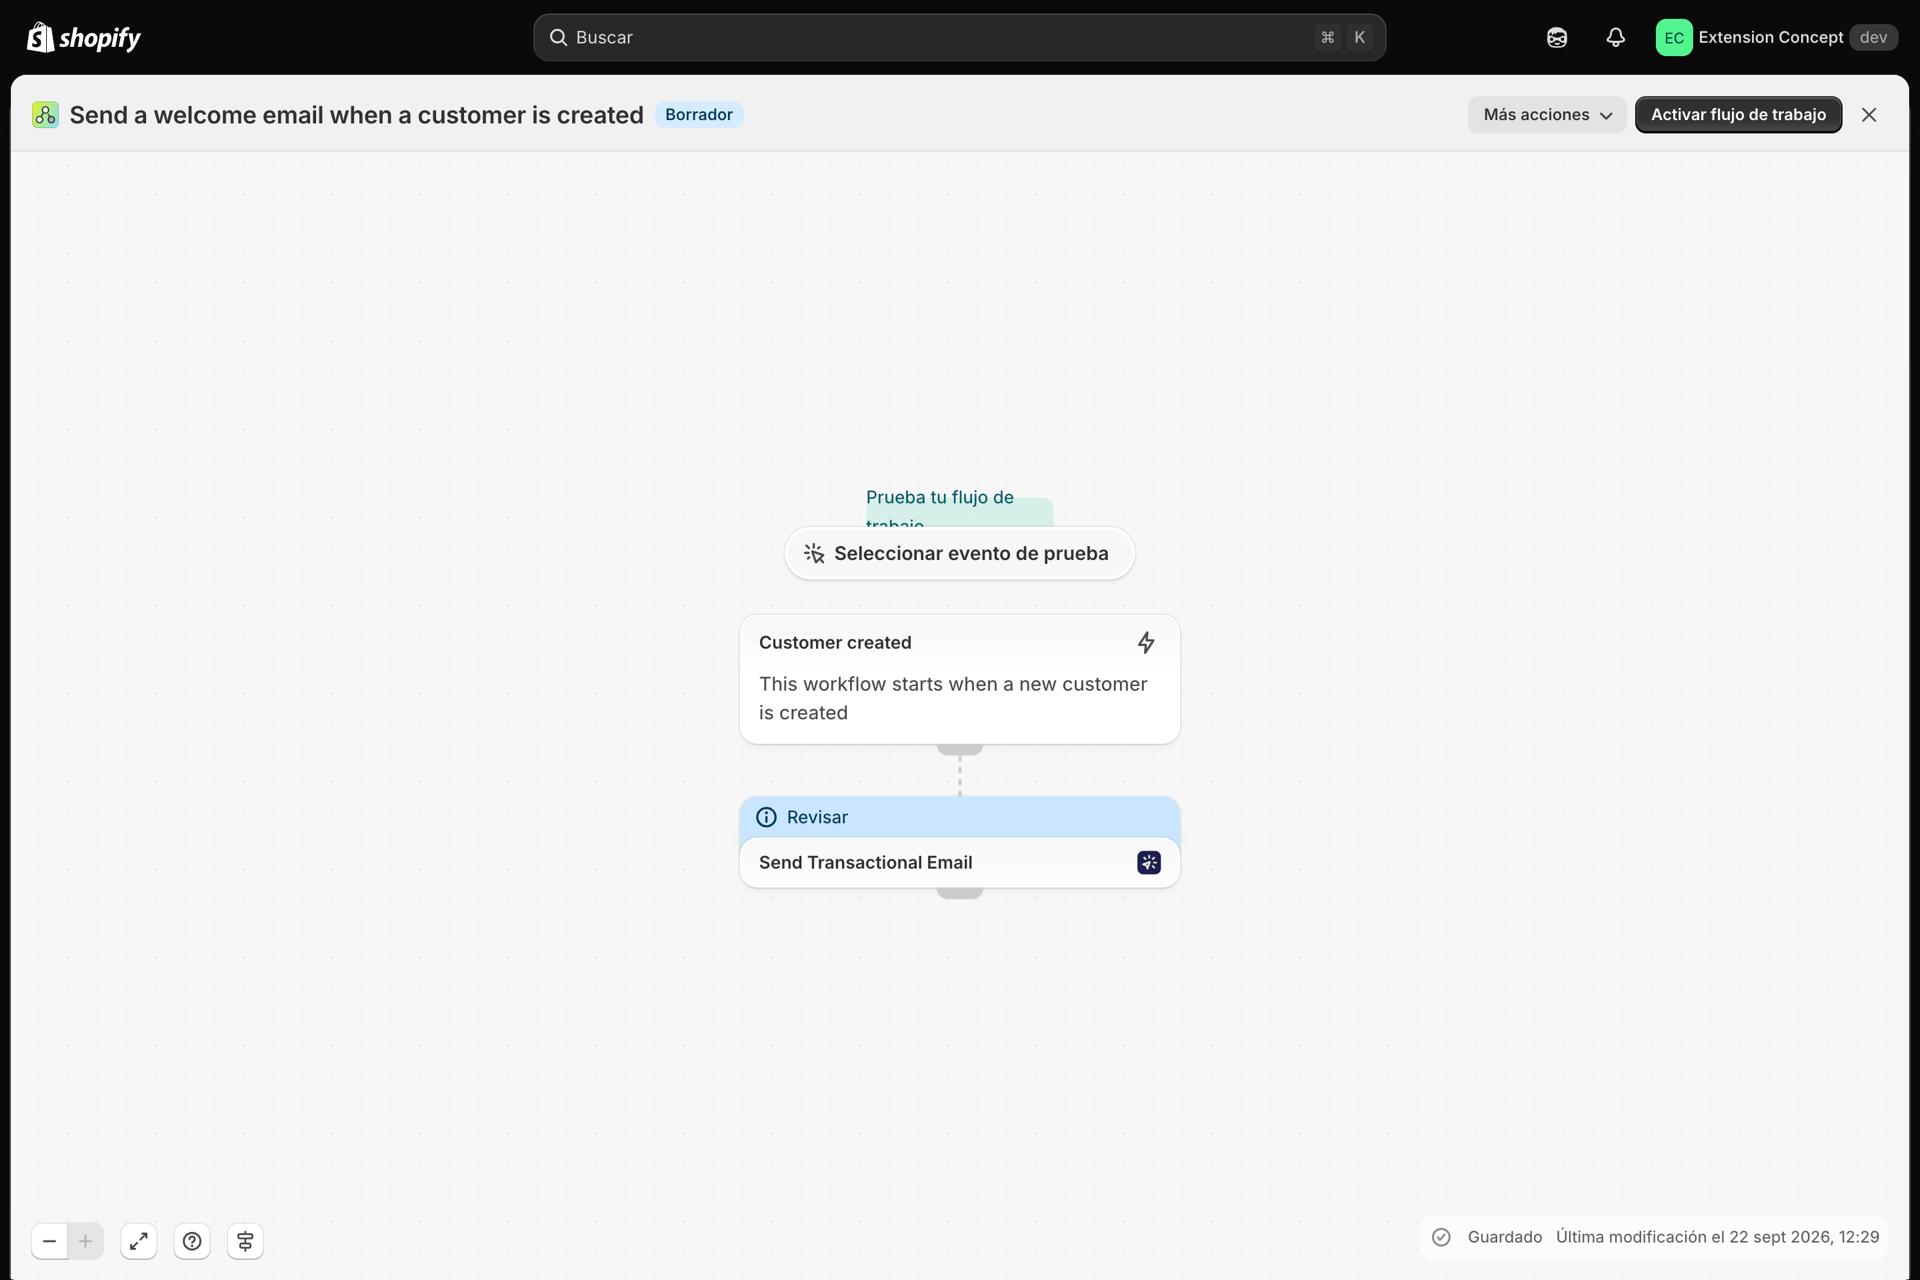Click the Send Transactional Email app icon
The height and width of the screenshot is (1280, 1920).
pos(1149,862)
